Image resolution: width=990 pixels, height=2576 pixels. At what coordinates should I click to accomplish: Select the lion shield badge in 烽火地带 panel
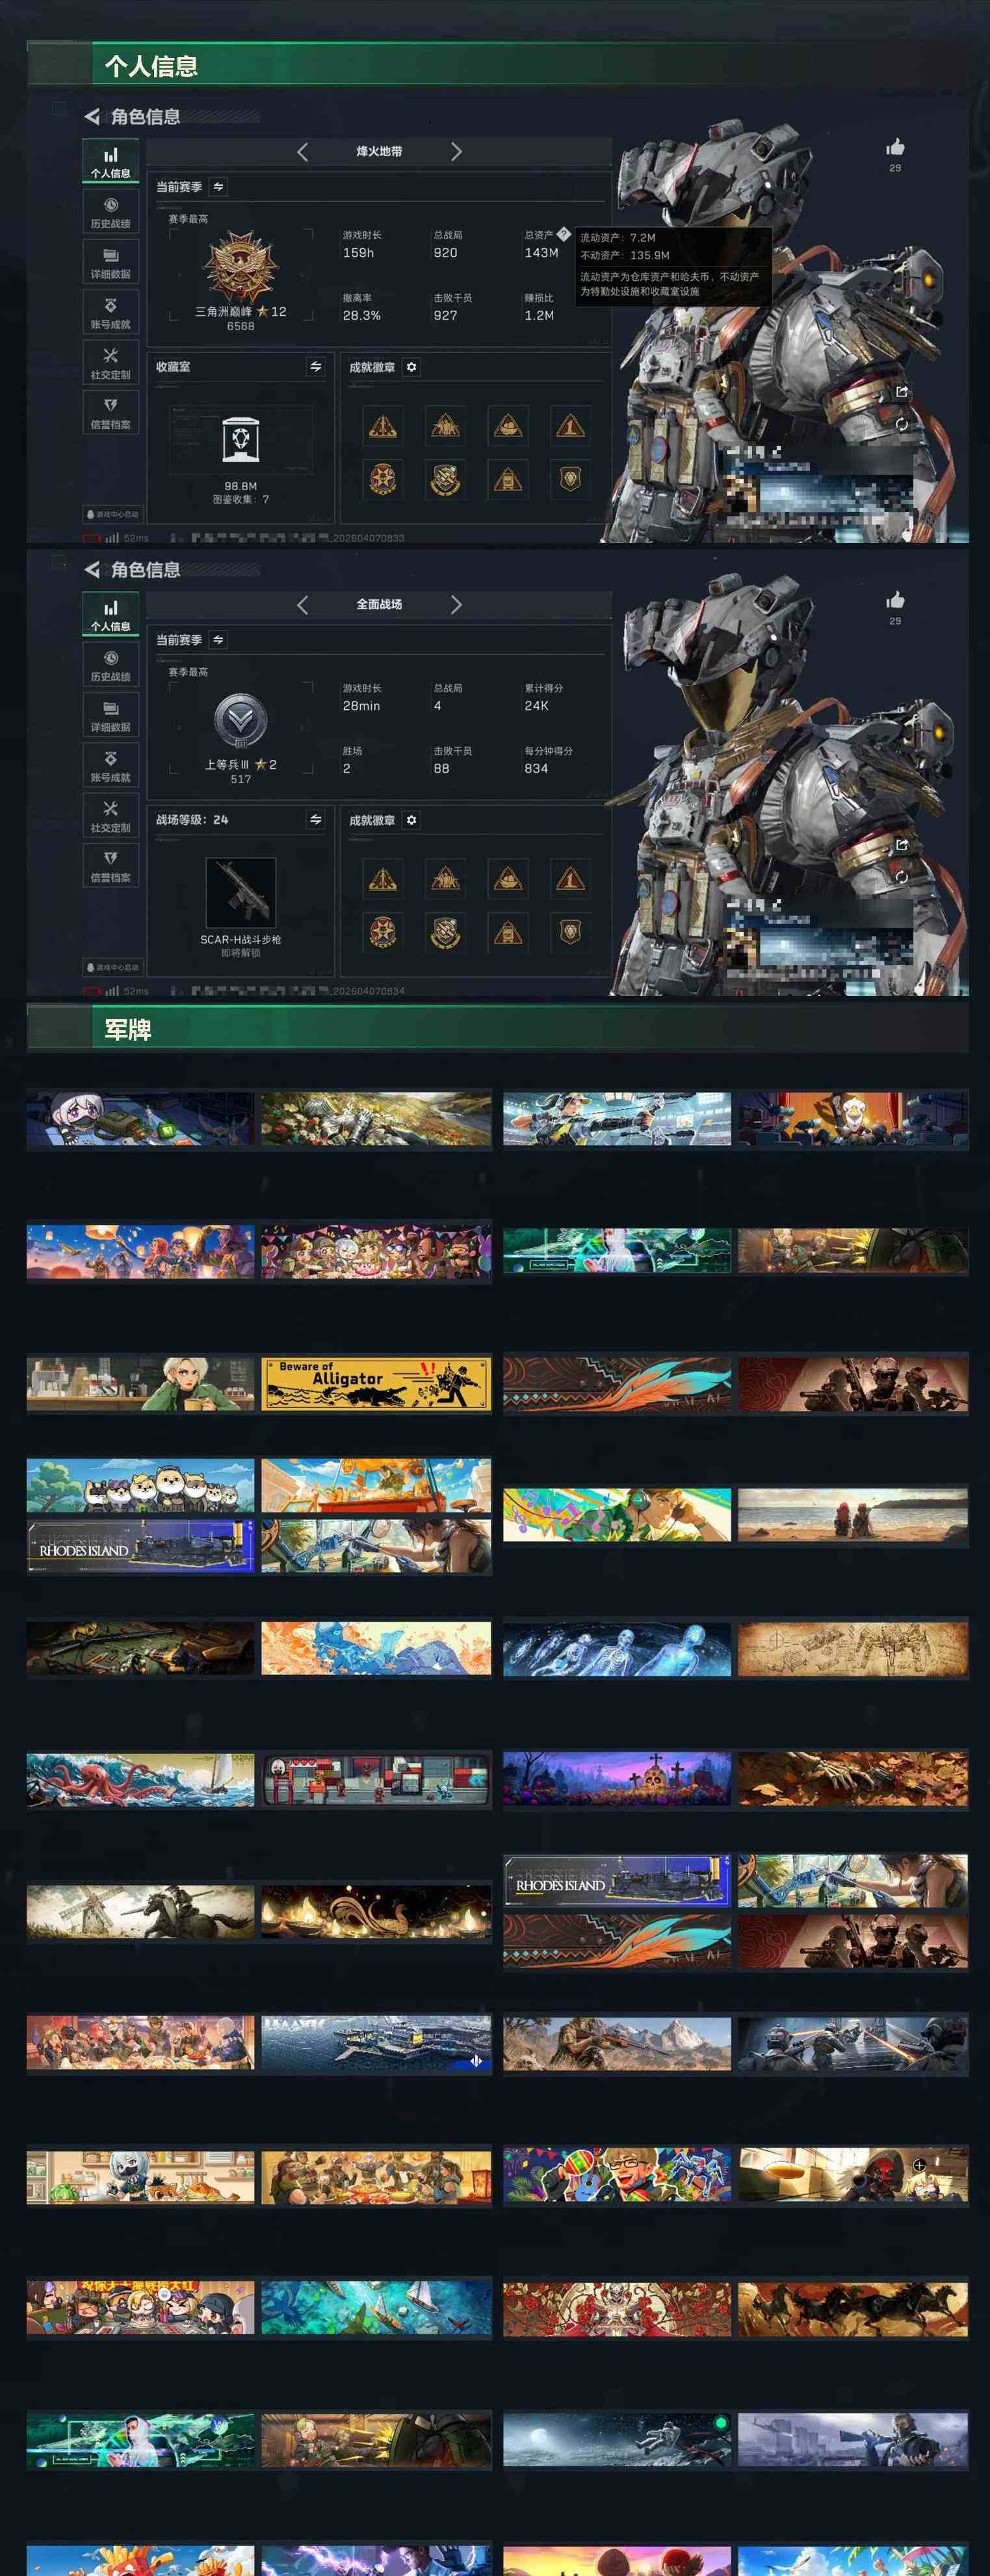tap(570, 479)
